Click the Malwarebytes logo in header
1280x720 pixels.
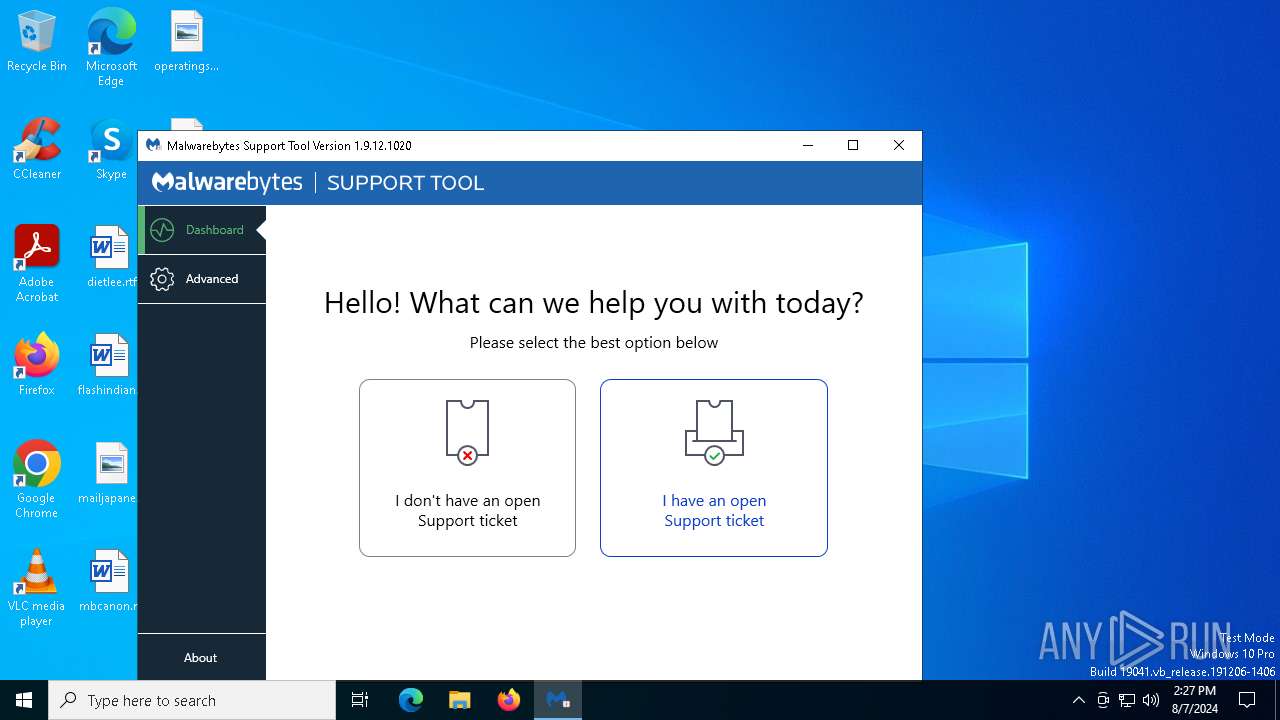pos(227,182)
